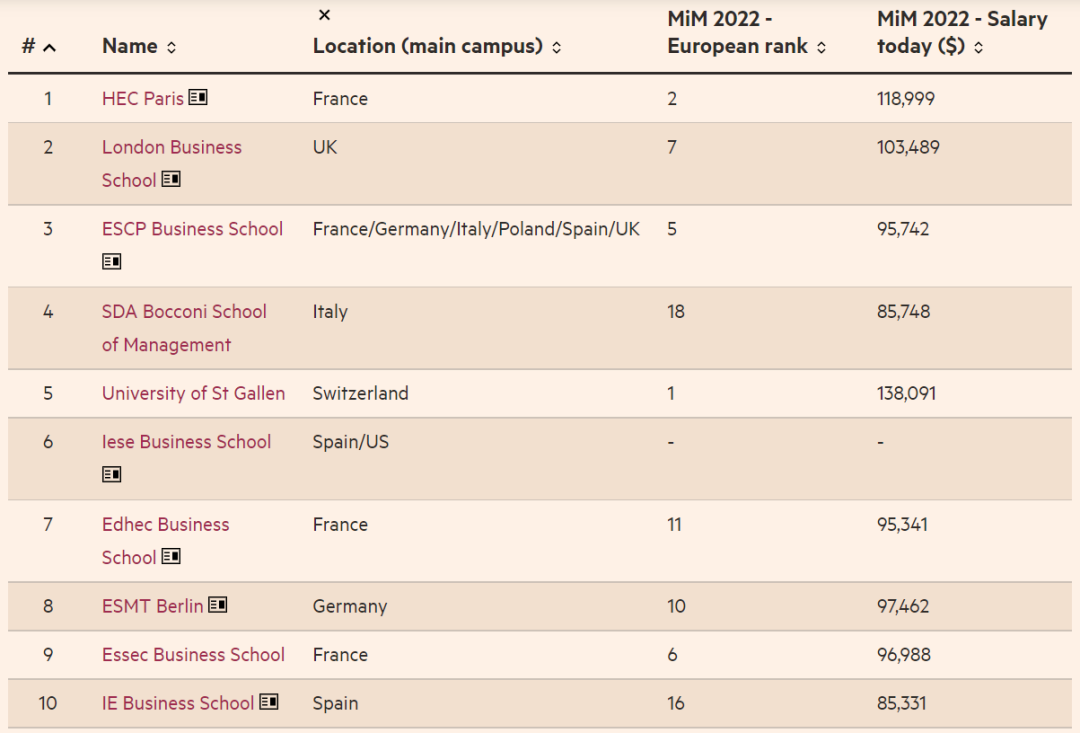Toggle sorting on MiM 2022 European rank
Image resolution: width=1080 pixels, height=733 pixels.
[822, 46]
